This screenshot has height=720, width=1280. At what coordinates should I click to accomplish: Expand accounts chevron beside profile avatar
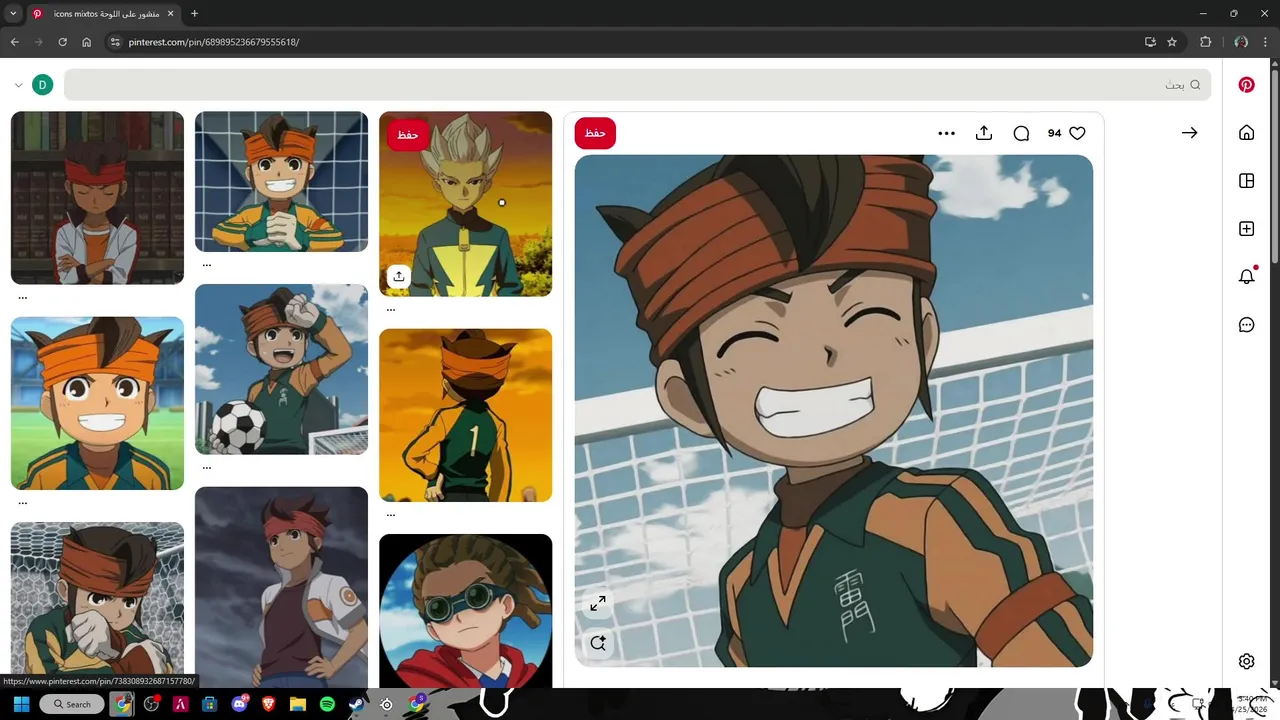[18, 85]
